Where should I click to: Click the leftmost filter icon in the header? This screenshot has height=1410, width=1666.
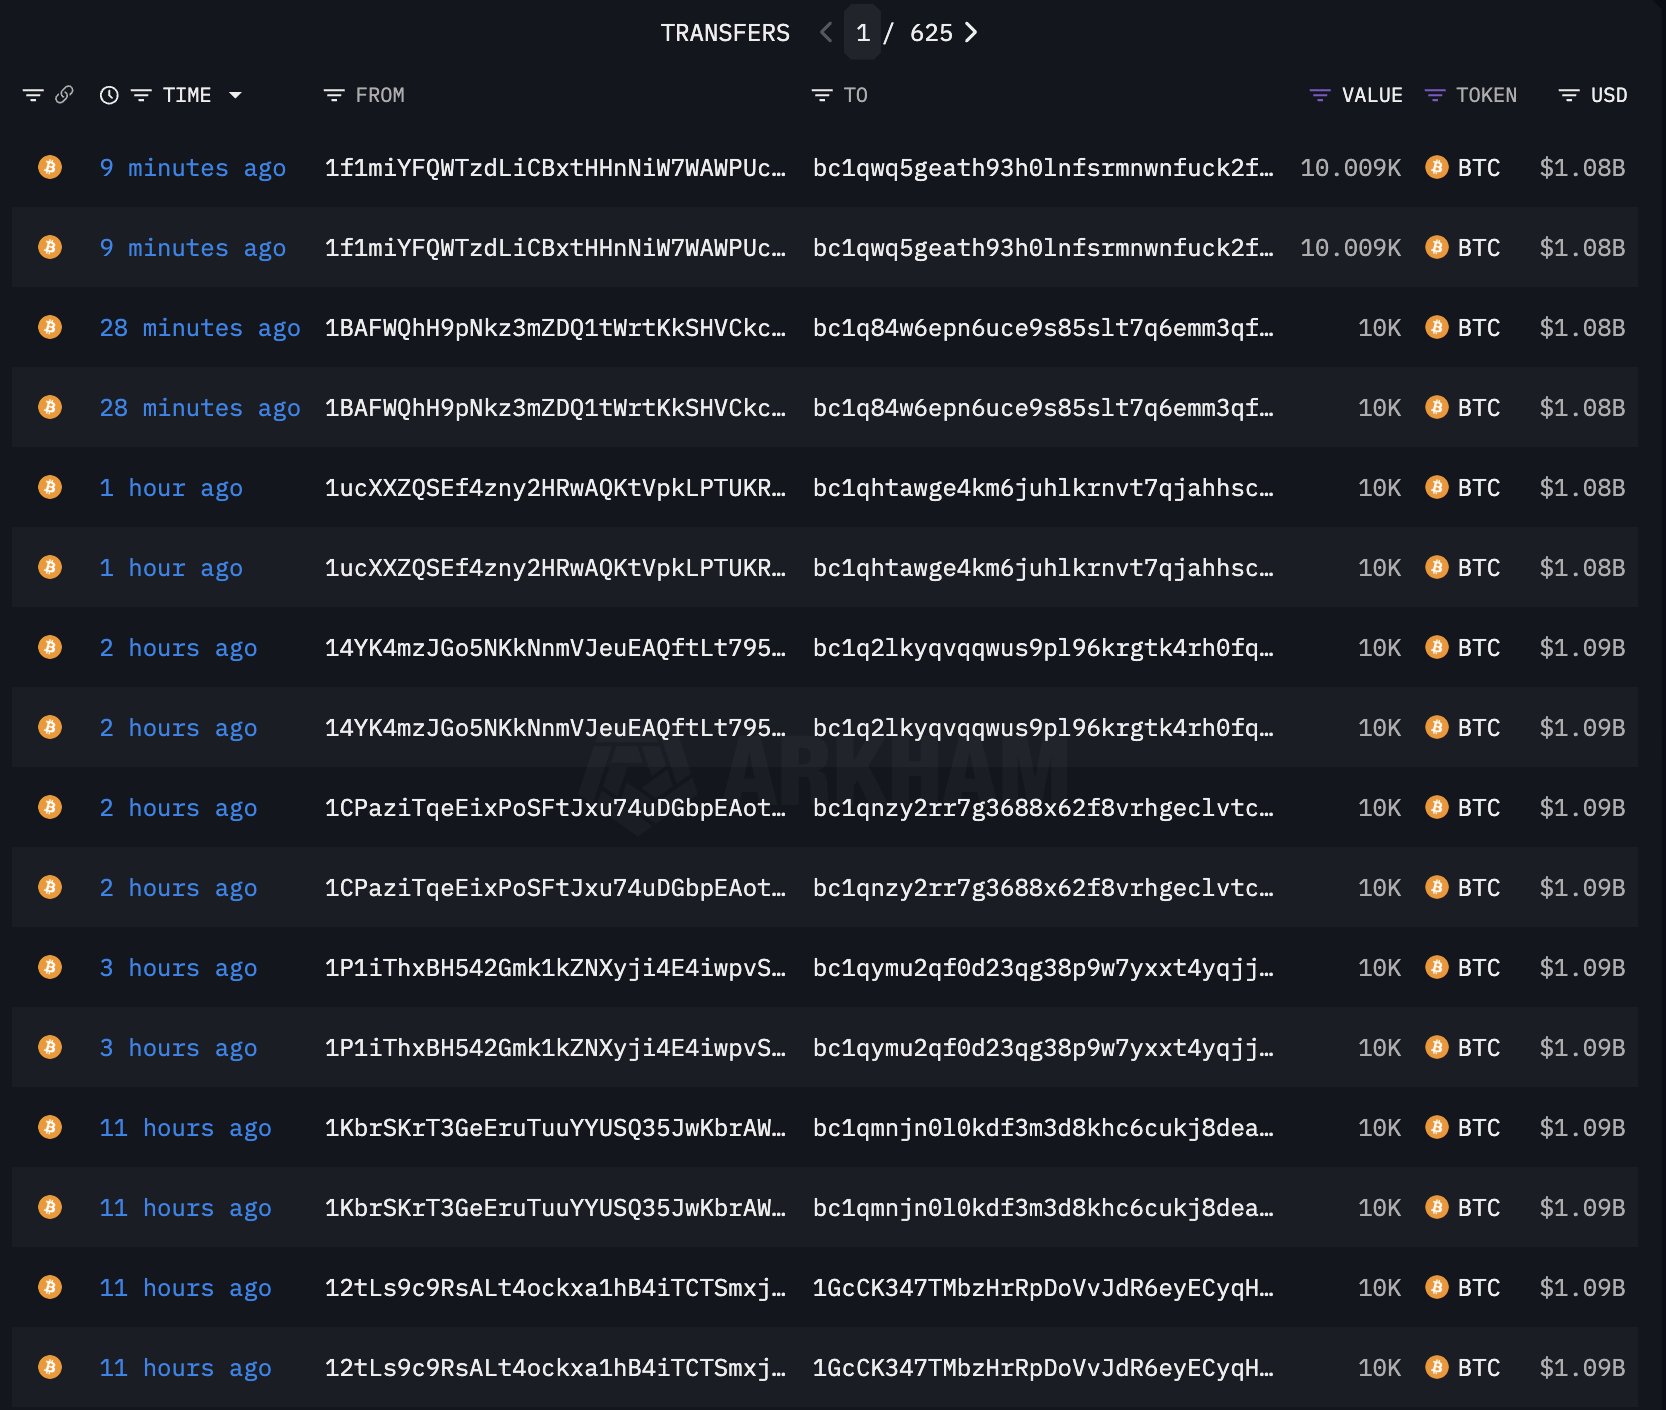tap(35, 94)
